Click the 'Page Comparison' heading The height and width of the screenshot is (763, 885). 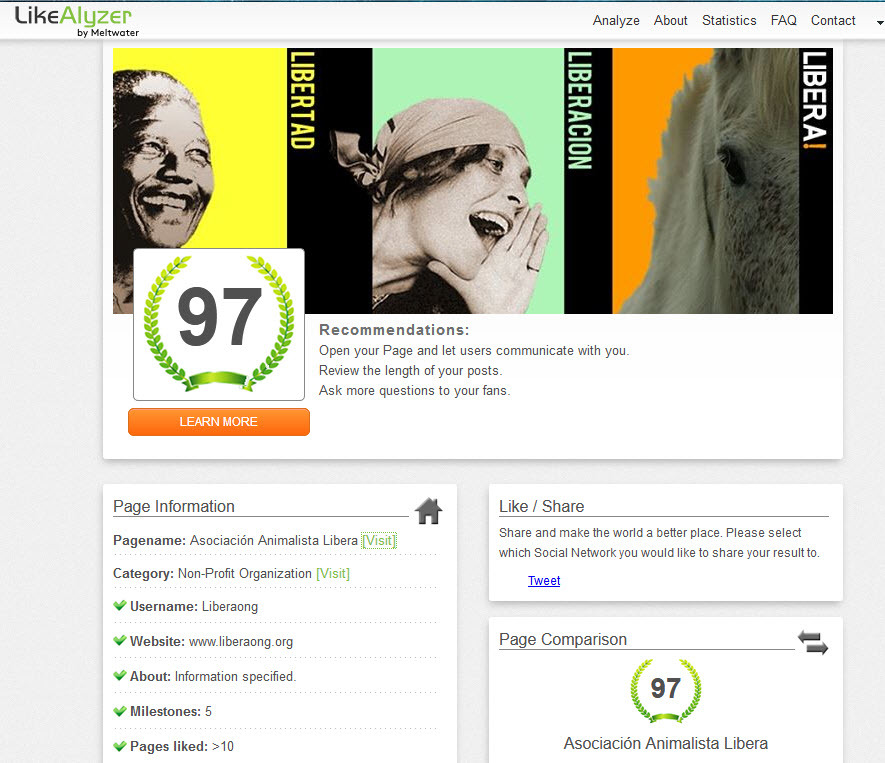point(563,639)
